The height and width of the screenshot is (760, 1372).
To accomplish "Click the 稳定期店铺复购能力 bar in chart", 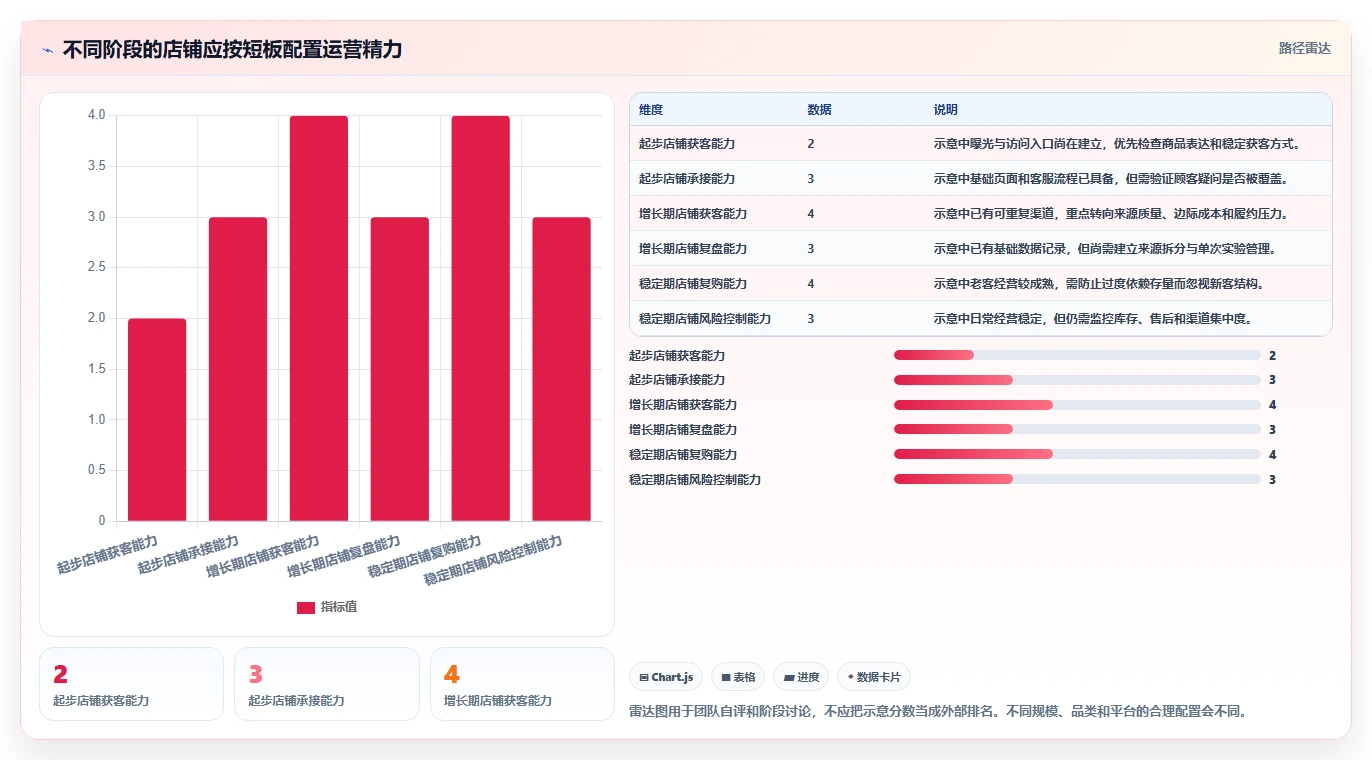I will click(481, 318).
